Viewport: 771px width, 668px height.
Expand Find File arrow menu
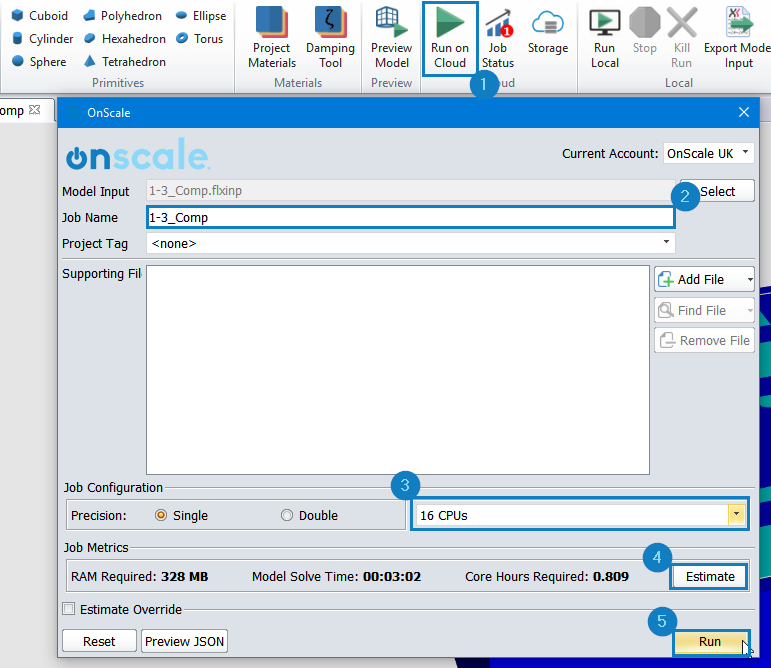(750, 310)
